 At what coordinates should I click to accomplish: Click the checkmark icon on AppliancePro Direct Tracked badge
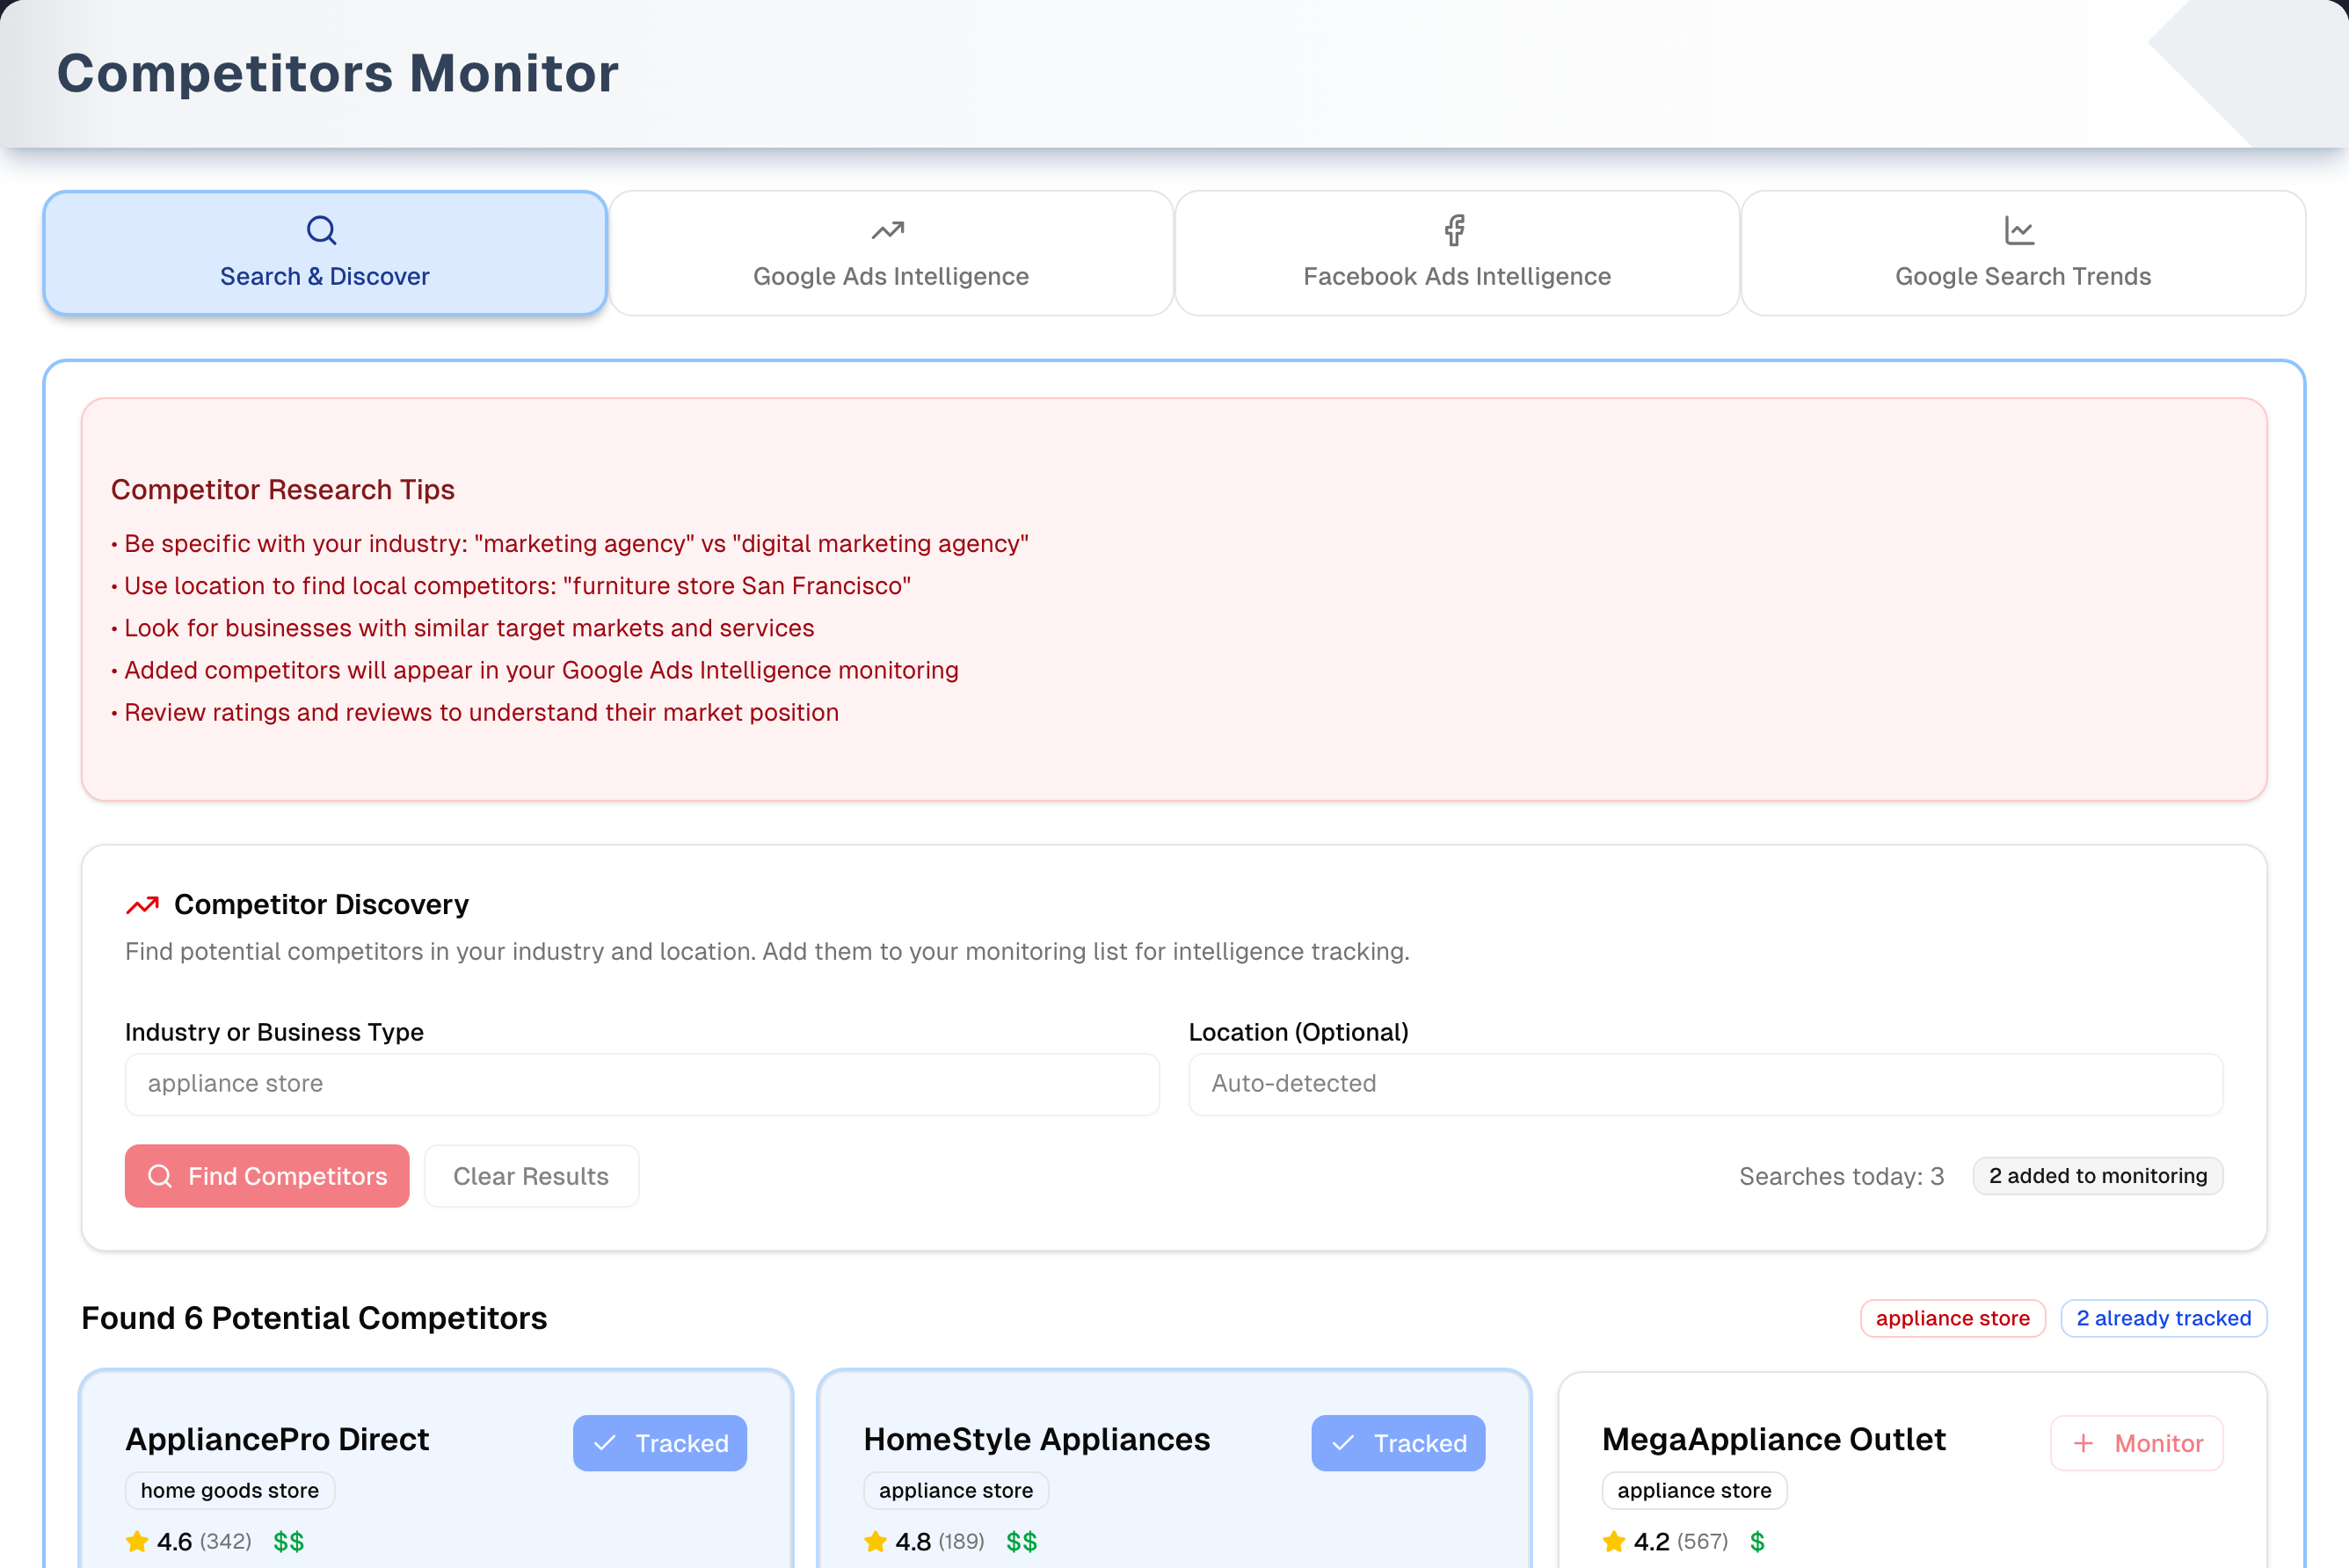(x=605, y=1443)
